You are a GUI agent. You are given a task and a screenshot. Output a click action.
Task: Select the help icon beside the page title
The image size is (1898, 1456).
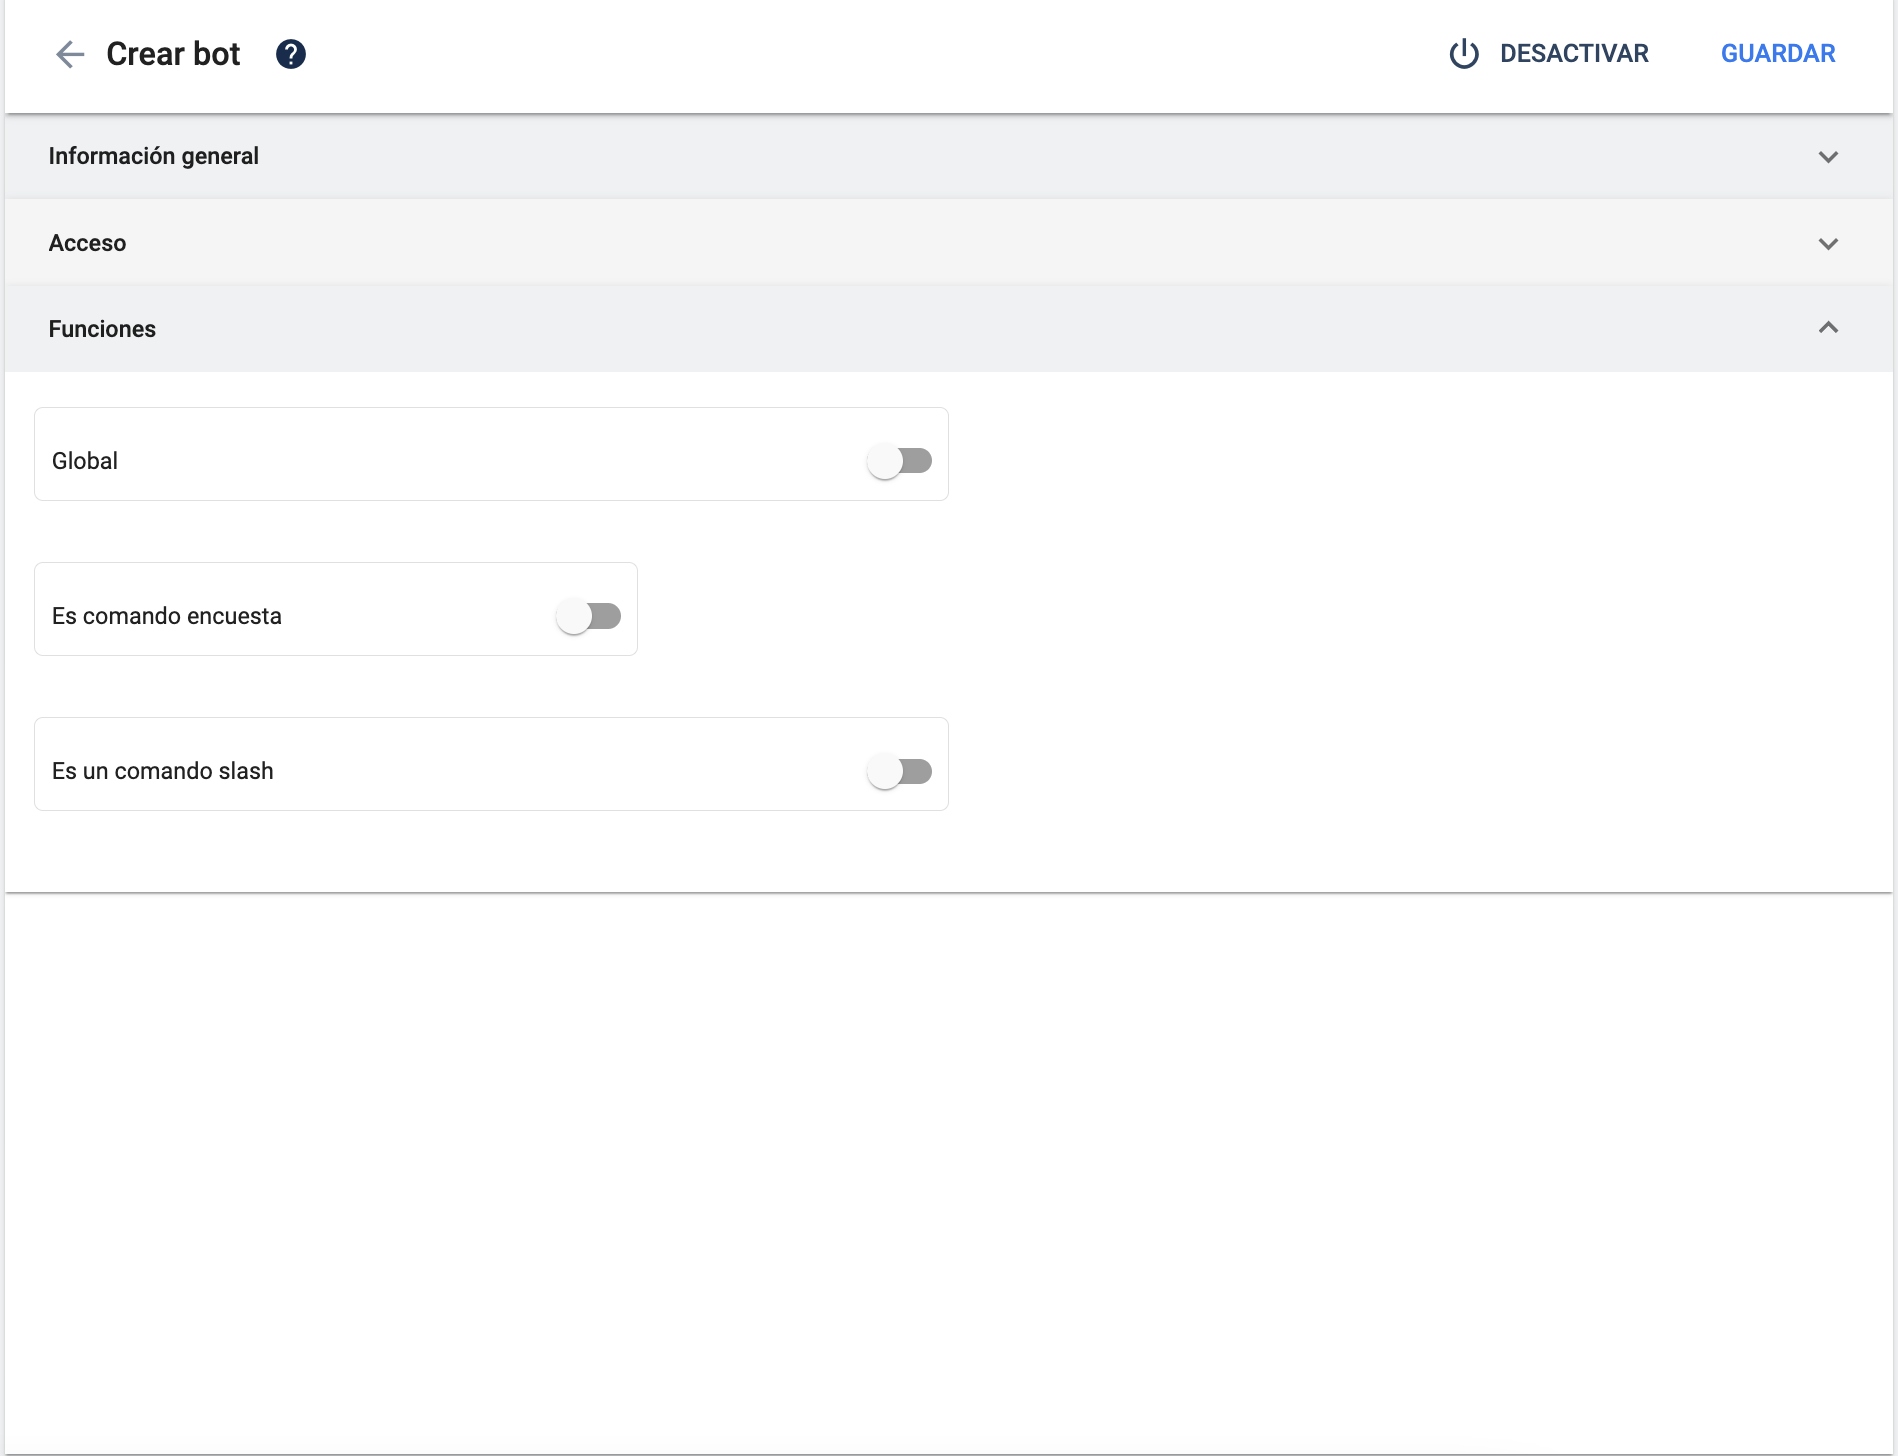pos(290,54)
